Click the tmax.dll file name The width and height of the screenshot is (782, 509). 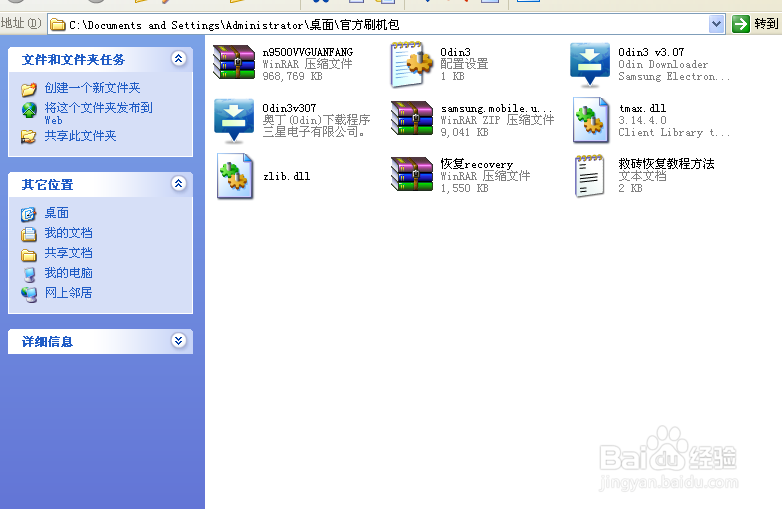642,108
